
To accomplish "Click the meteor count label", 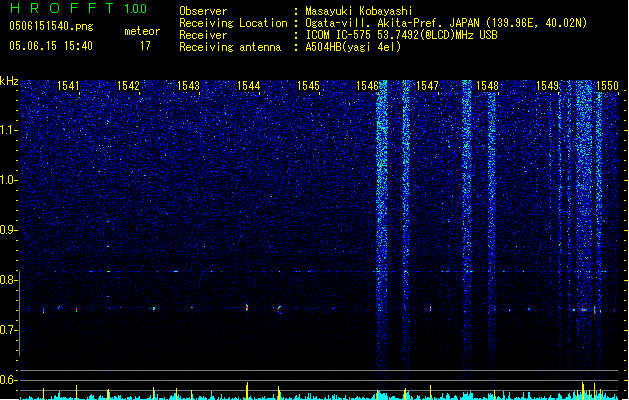I will 142,31.
